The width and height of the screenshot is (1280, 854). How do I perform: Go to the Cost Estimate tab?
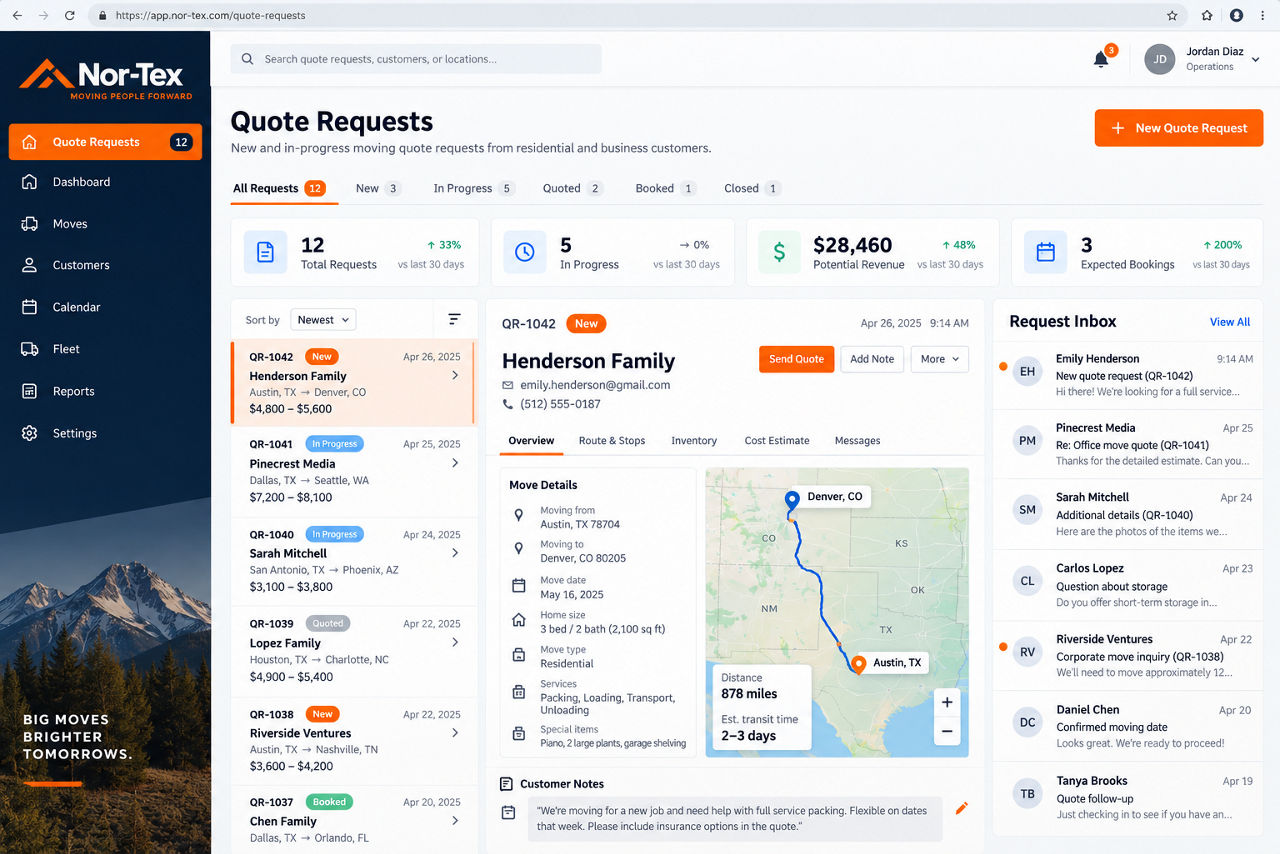(777, 440)
